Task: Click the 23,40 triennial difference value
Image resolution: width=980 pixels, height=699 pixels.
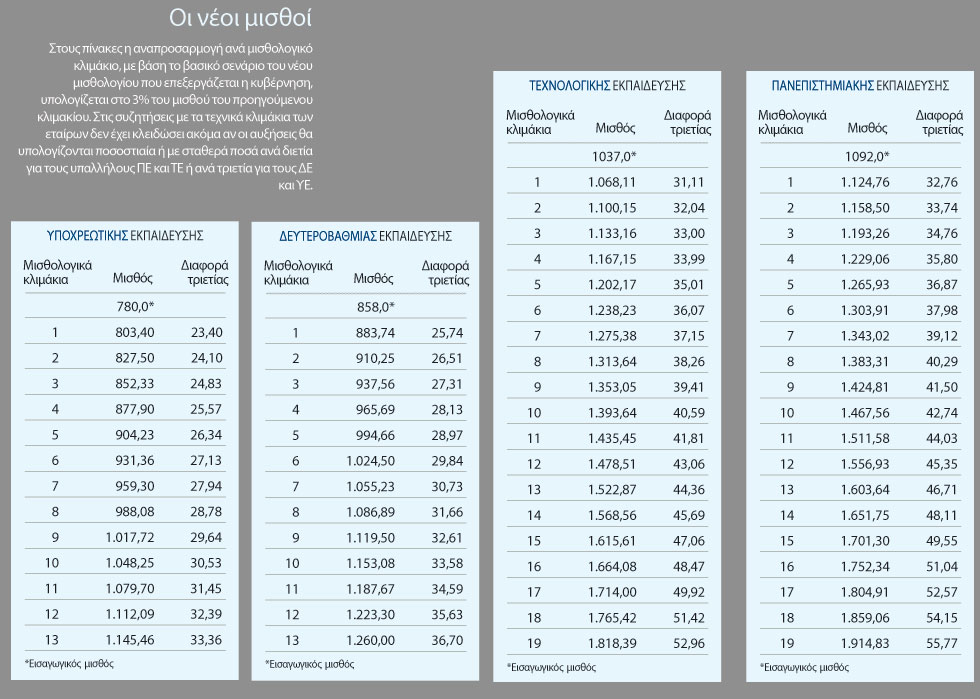Action: tap(206, 332)
